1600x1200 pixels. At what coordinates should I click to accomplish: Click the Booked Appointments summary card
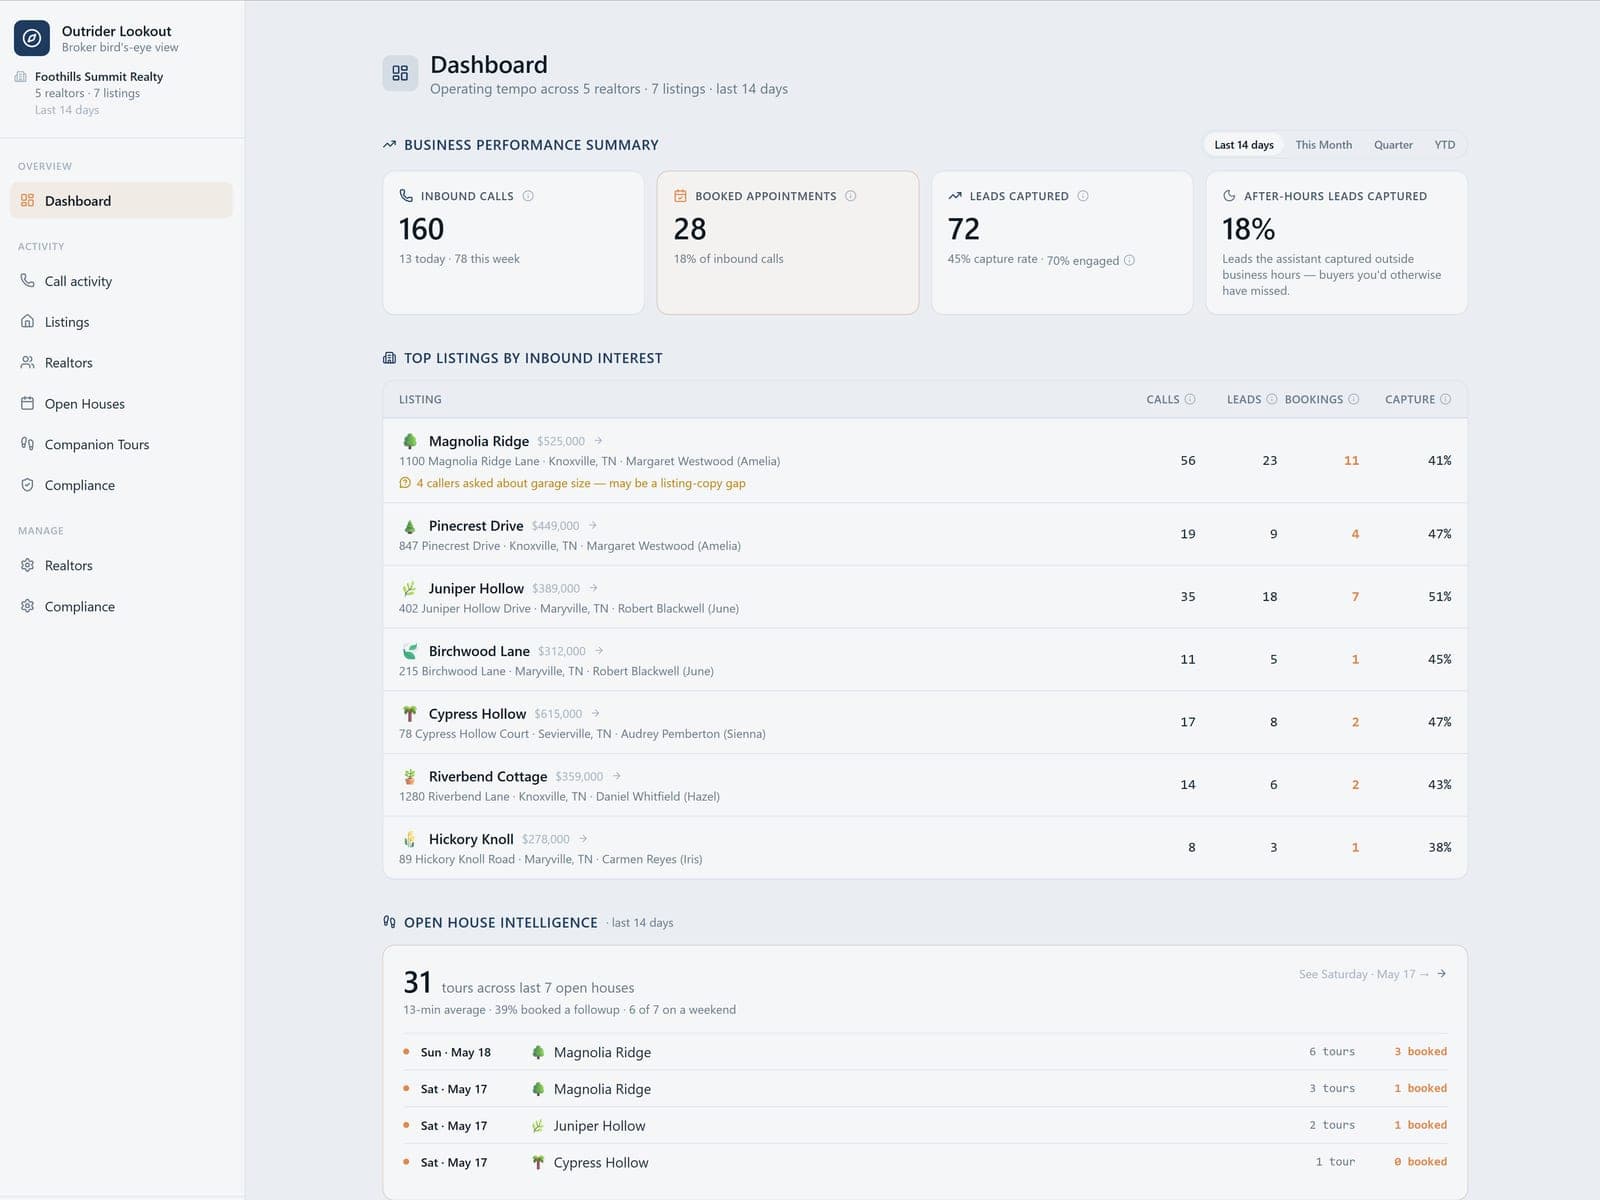(787, 243)
